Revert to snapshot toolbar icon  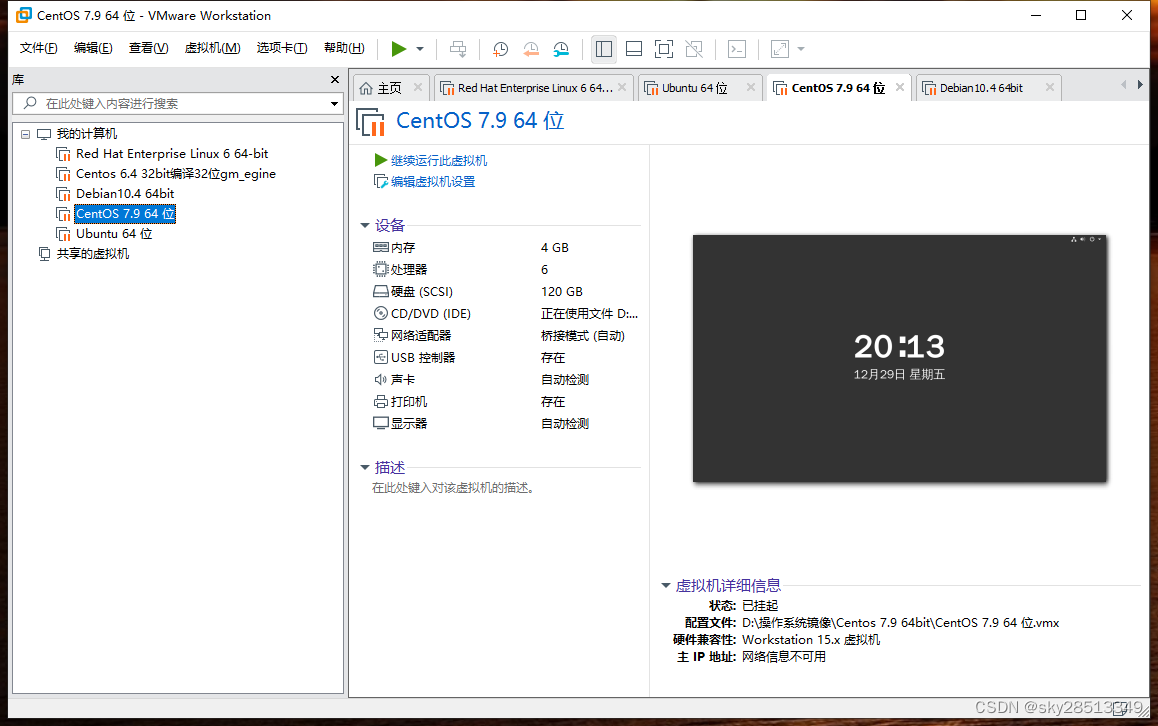(531, 49)
